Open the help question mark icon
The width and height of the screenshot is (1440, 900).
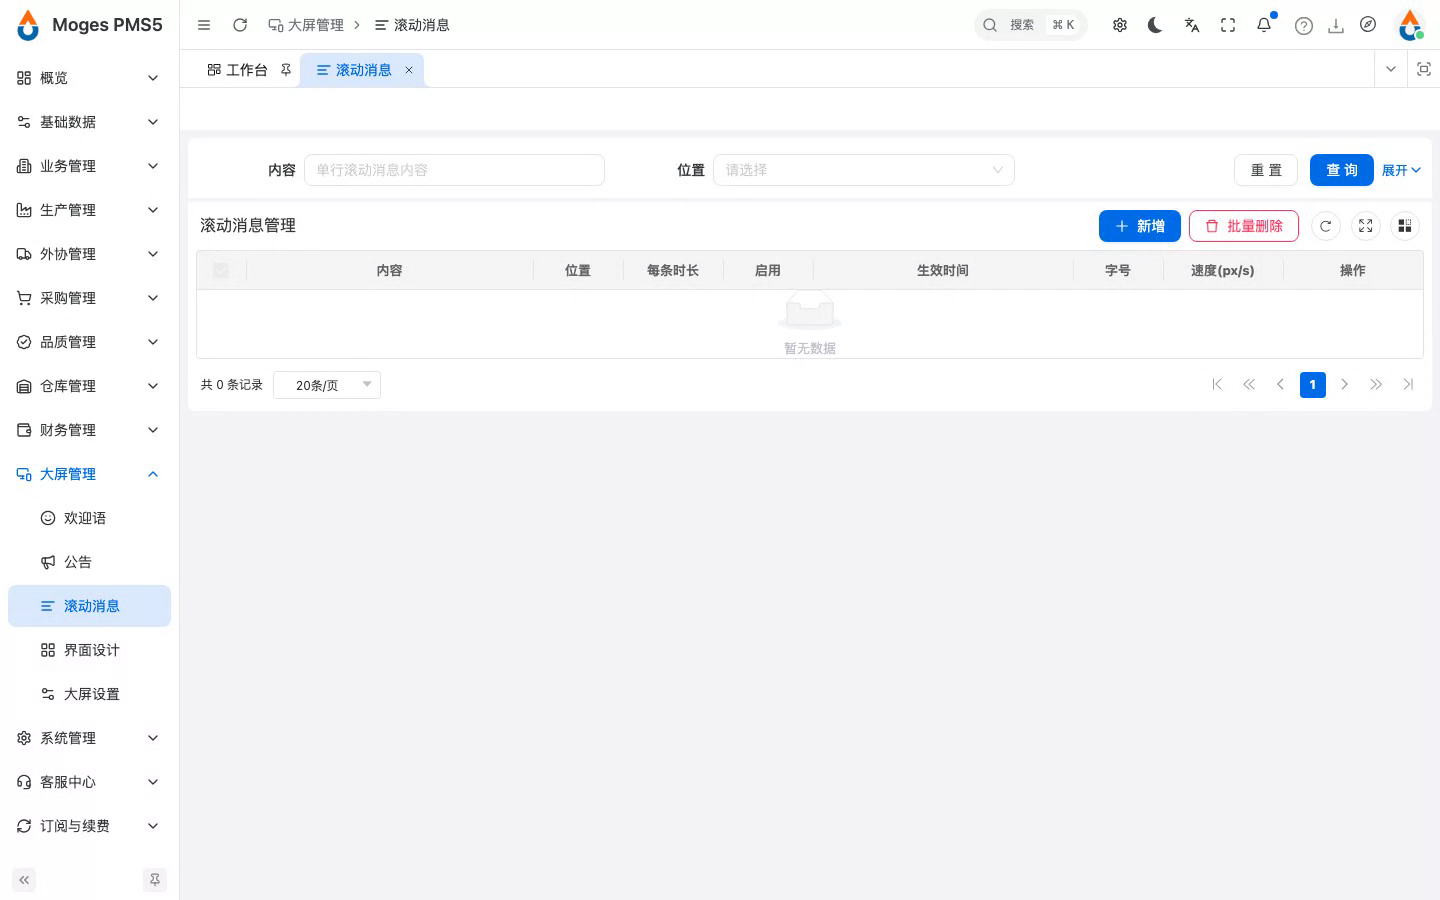pyautogui.click(x=1304, y=26)
